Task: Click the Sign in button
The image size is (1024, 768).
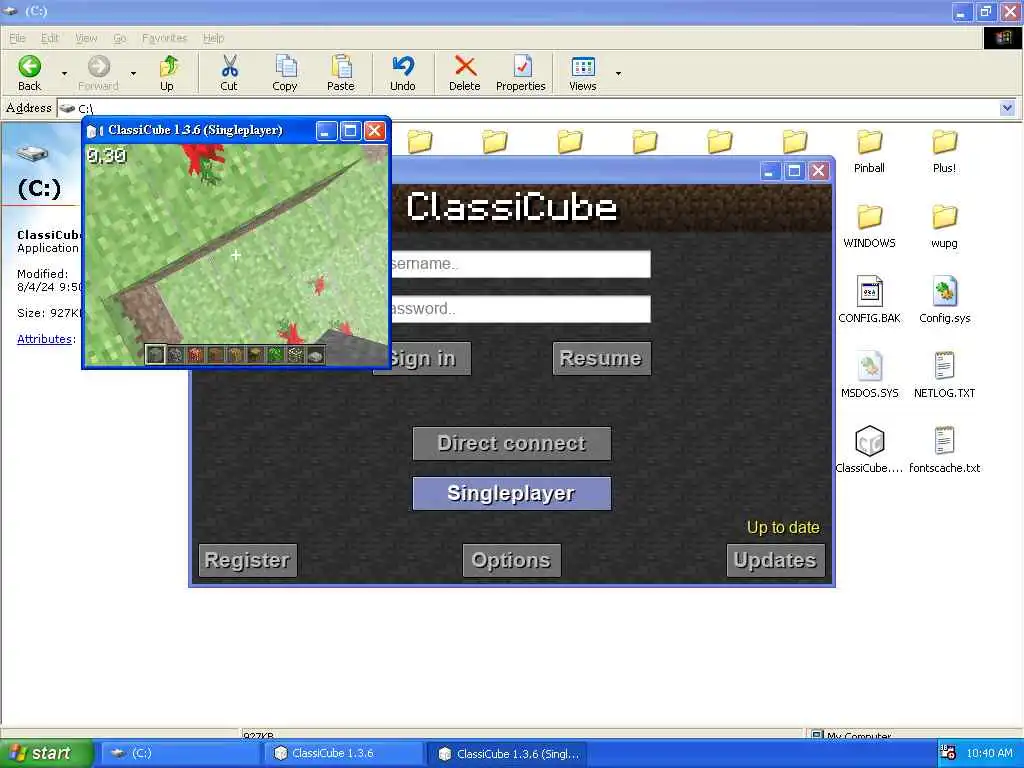Action: 430,359
